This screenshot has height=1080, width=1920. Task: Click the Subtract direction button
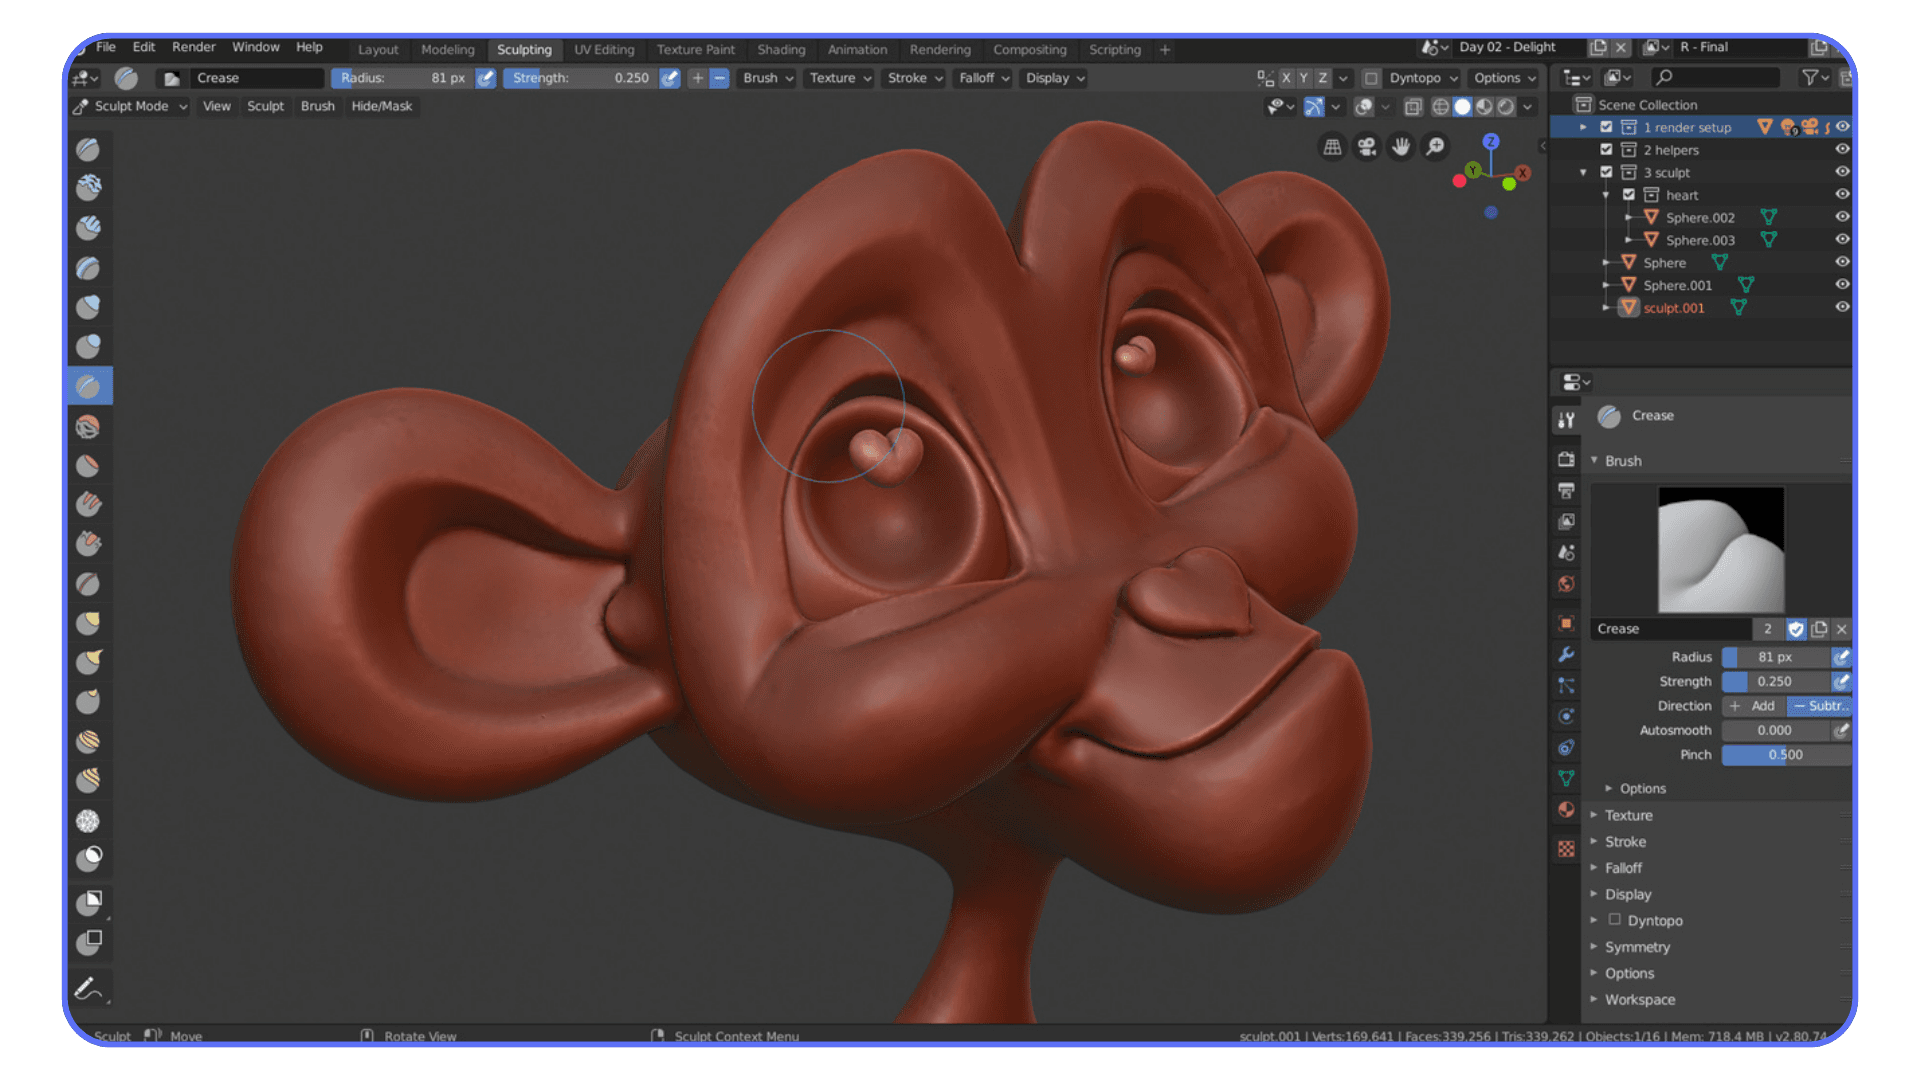coord(1822,706)
